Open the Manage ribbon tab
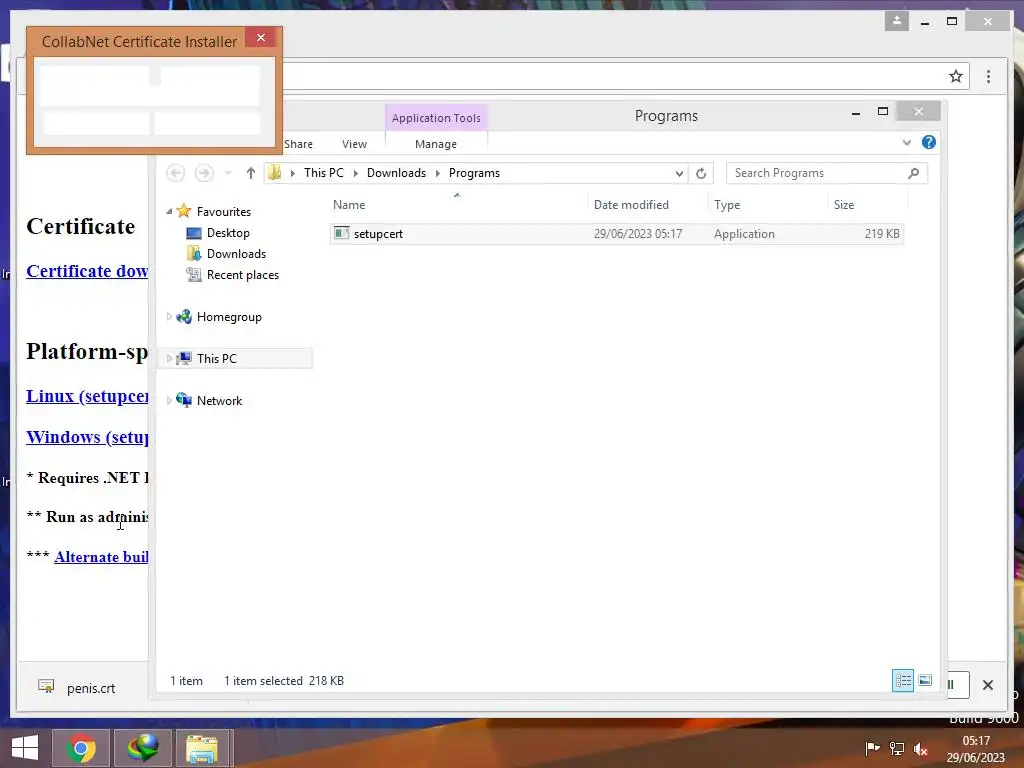This screenshot has height=768, width=1024. pos(436,144)
